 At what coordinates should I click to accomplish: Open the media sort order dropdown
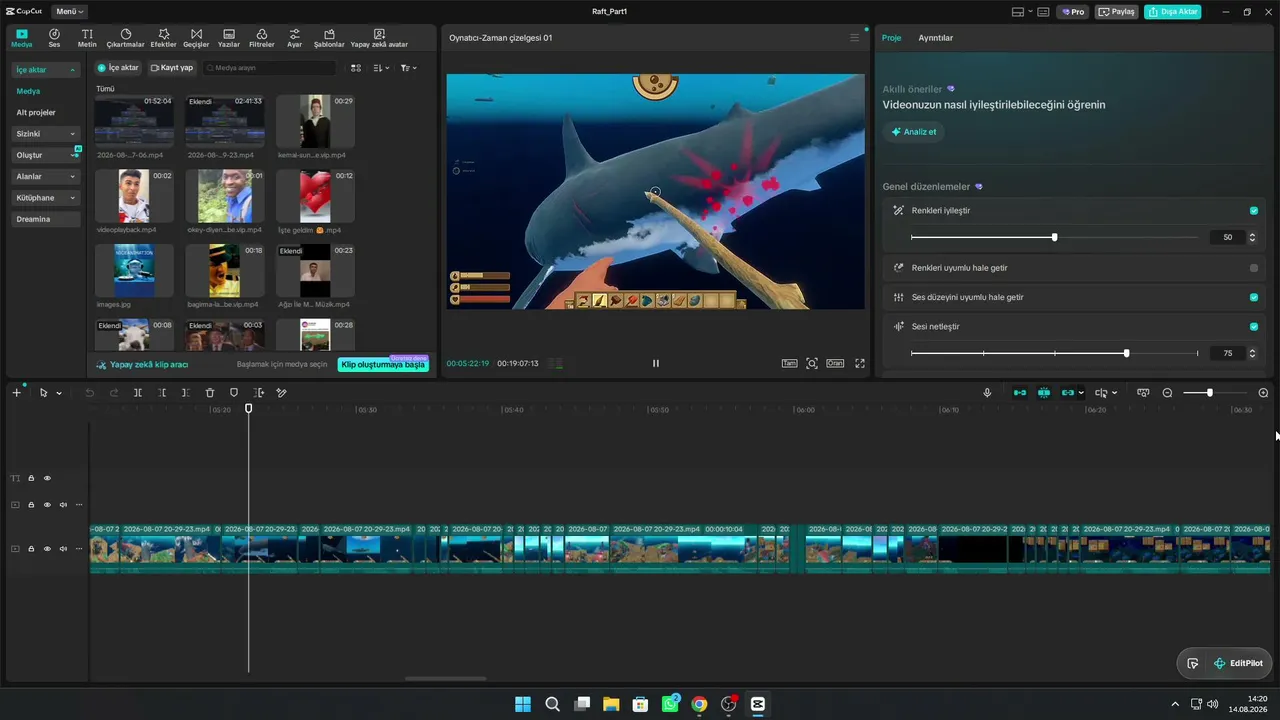[381, 68]
